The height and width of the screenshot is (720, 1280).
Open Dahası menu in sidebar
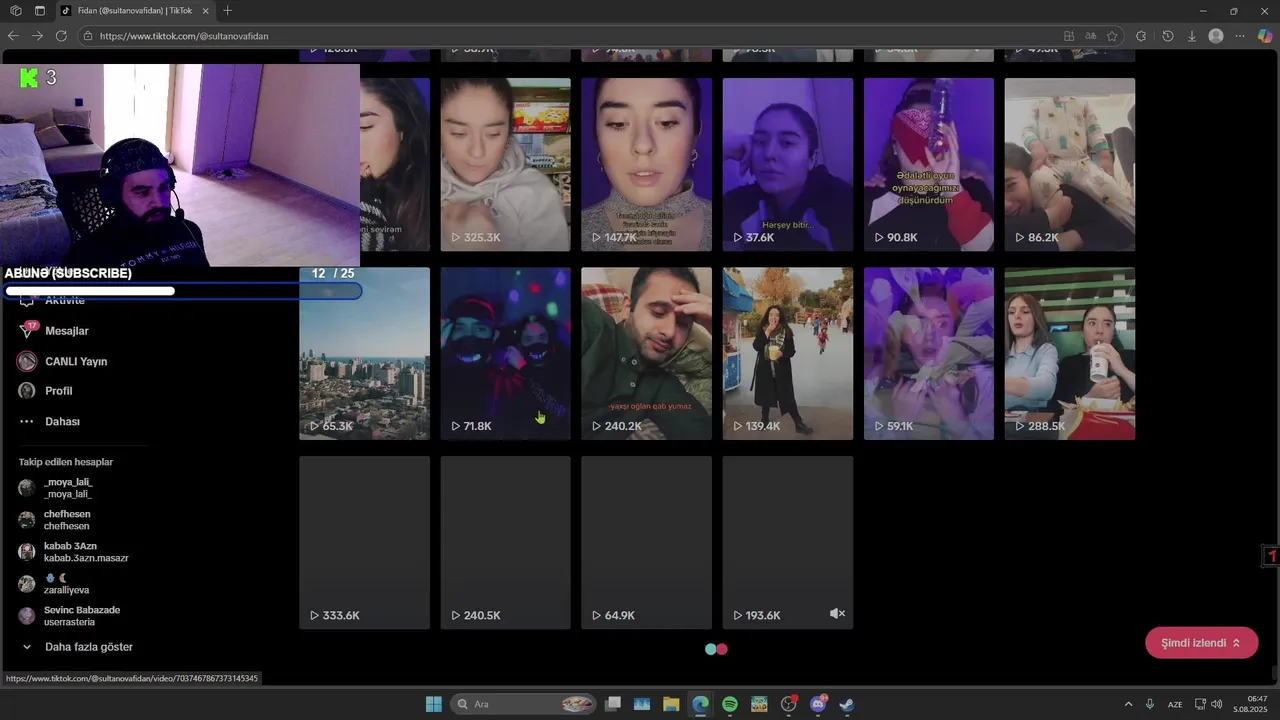click(x=62, y=422)
